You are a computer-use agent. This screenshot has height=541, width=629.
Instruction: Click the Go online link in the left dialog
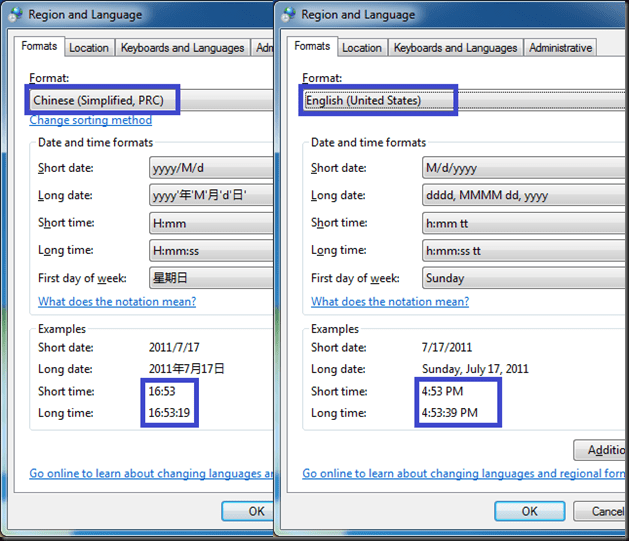(x=150, y=474)
